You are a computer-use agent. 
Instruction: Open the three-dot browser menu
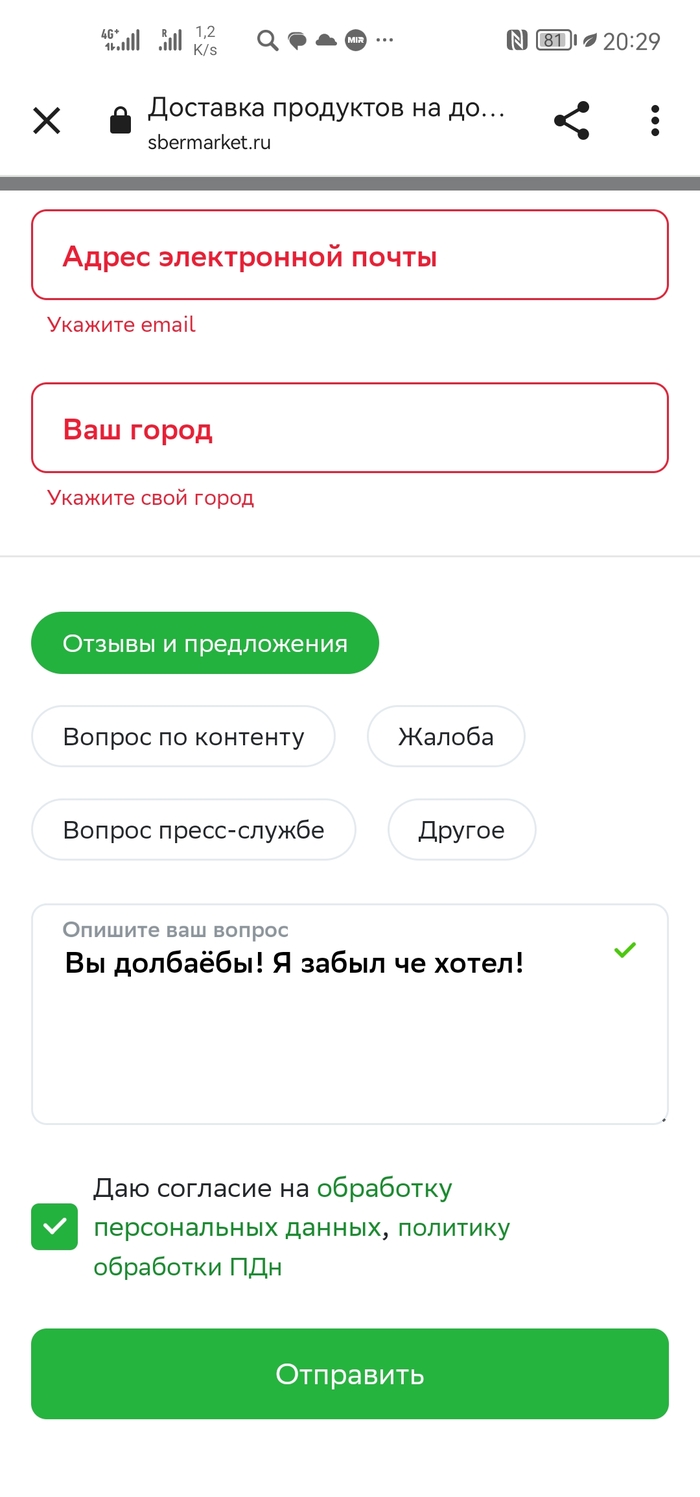pyautogui.click(x=655, y=121)
